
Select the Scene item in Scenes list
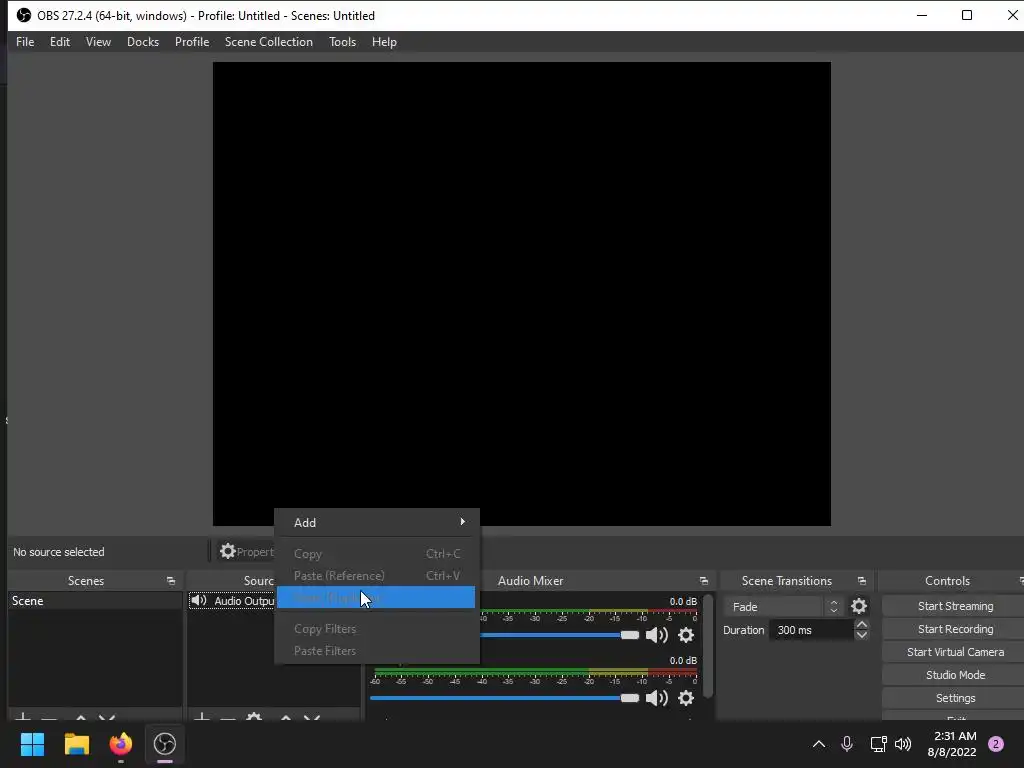point(95,601)
